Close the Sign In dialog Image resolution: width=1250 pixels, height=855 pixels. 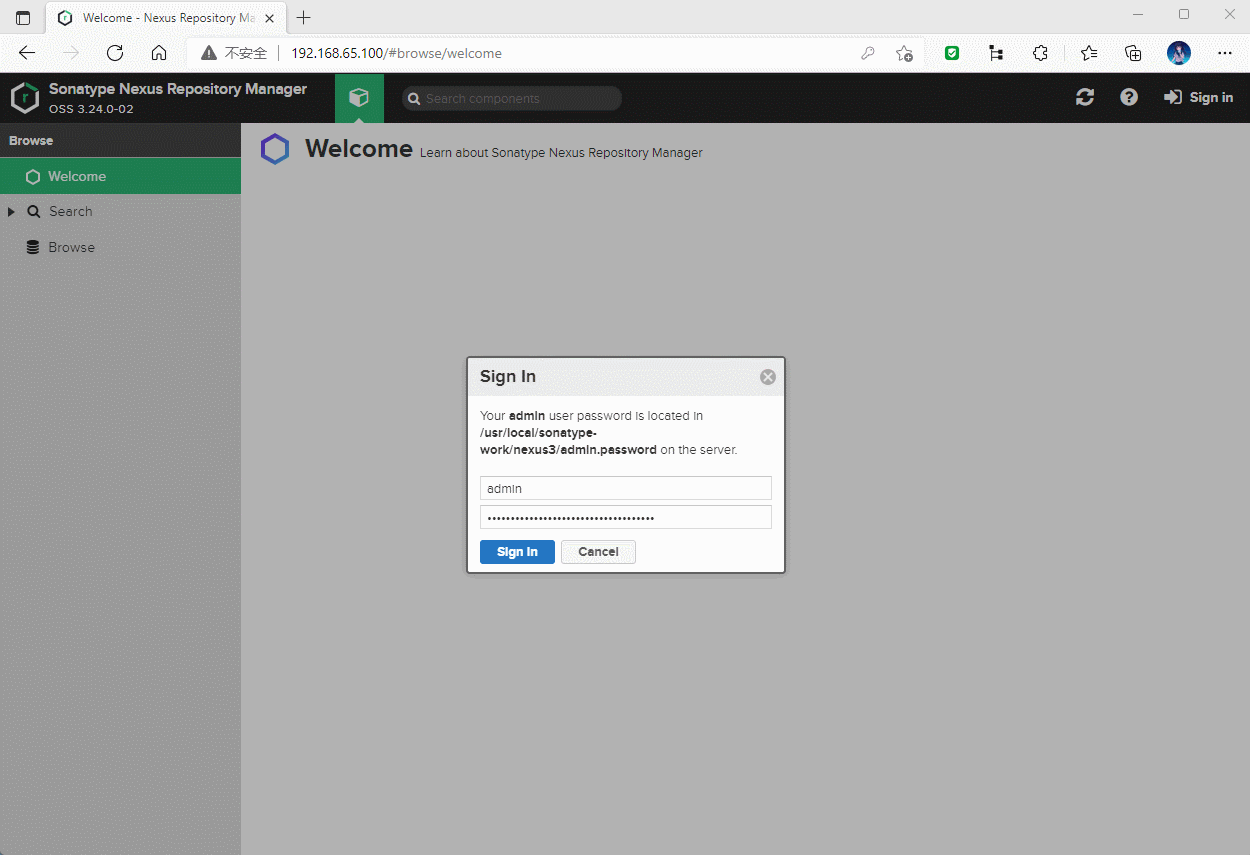pyautogui.click(x=768, y=377)
